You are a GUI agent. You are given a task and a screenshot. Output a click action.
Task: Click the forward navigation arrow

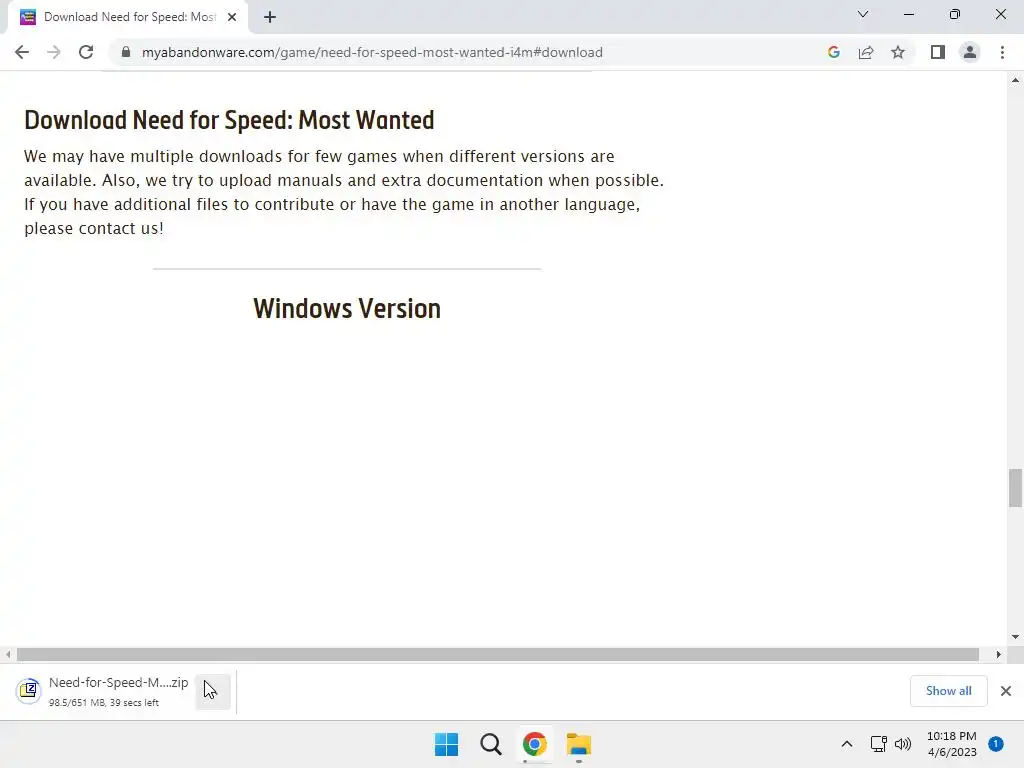[x=54, y=52]
